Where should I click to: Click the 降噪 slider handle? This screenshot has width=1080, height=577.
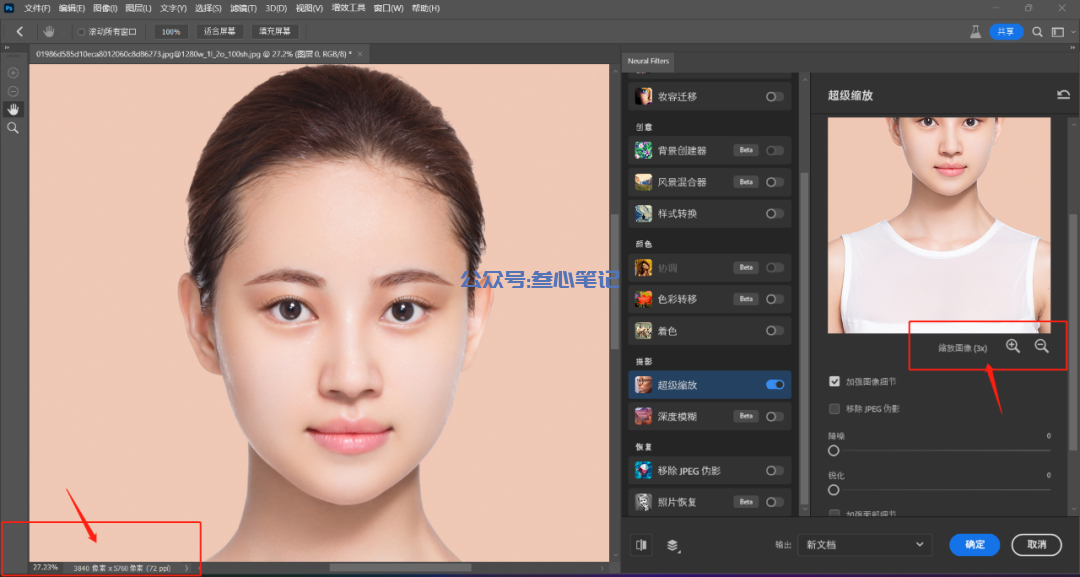click(833, 451)
